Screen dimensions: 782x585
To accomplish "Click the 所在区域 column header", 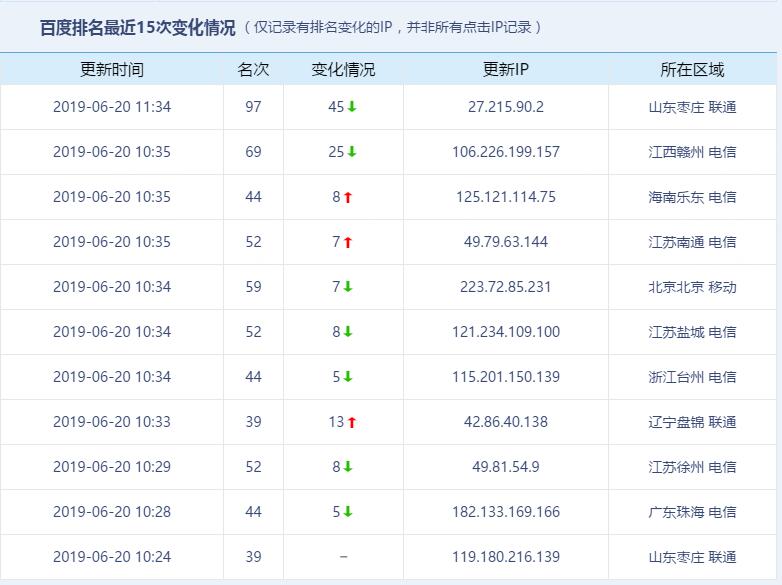I will click(x=692, y=69).
